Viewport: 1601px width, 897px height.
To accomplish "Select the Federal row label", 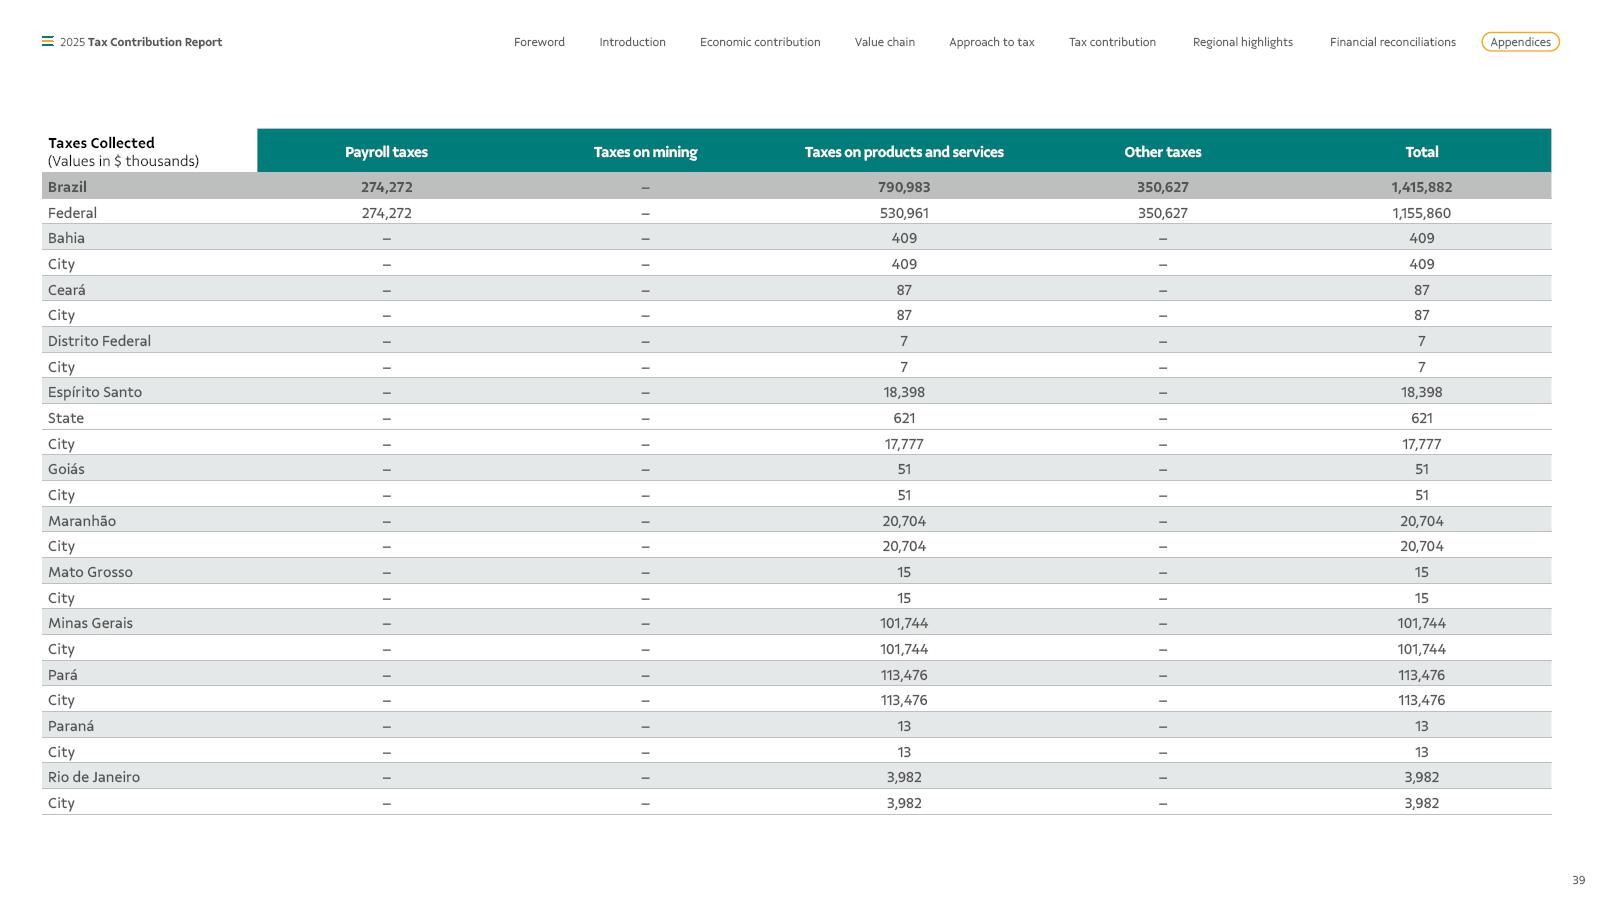I will click(x=72, y=213).
